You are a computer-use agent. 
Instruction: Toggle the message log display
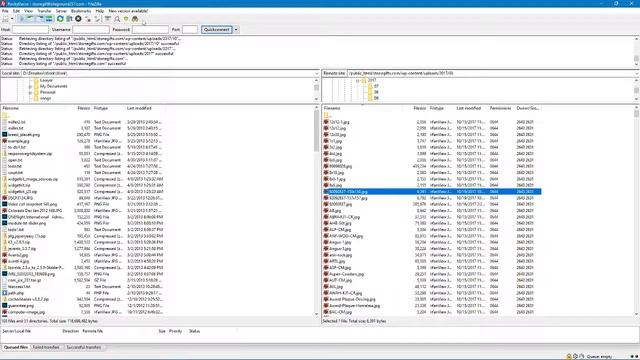22,19
